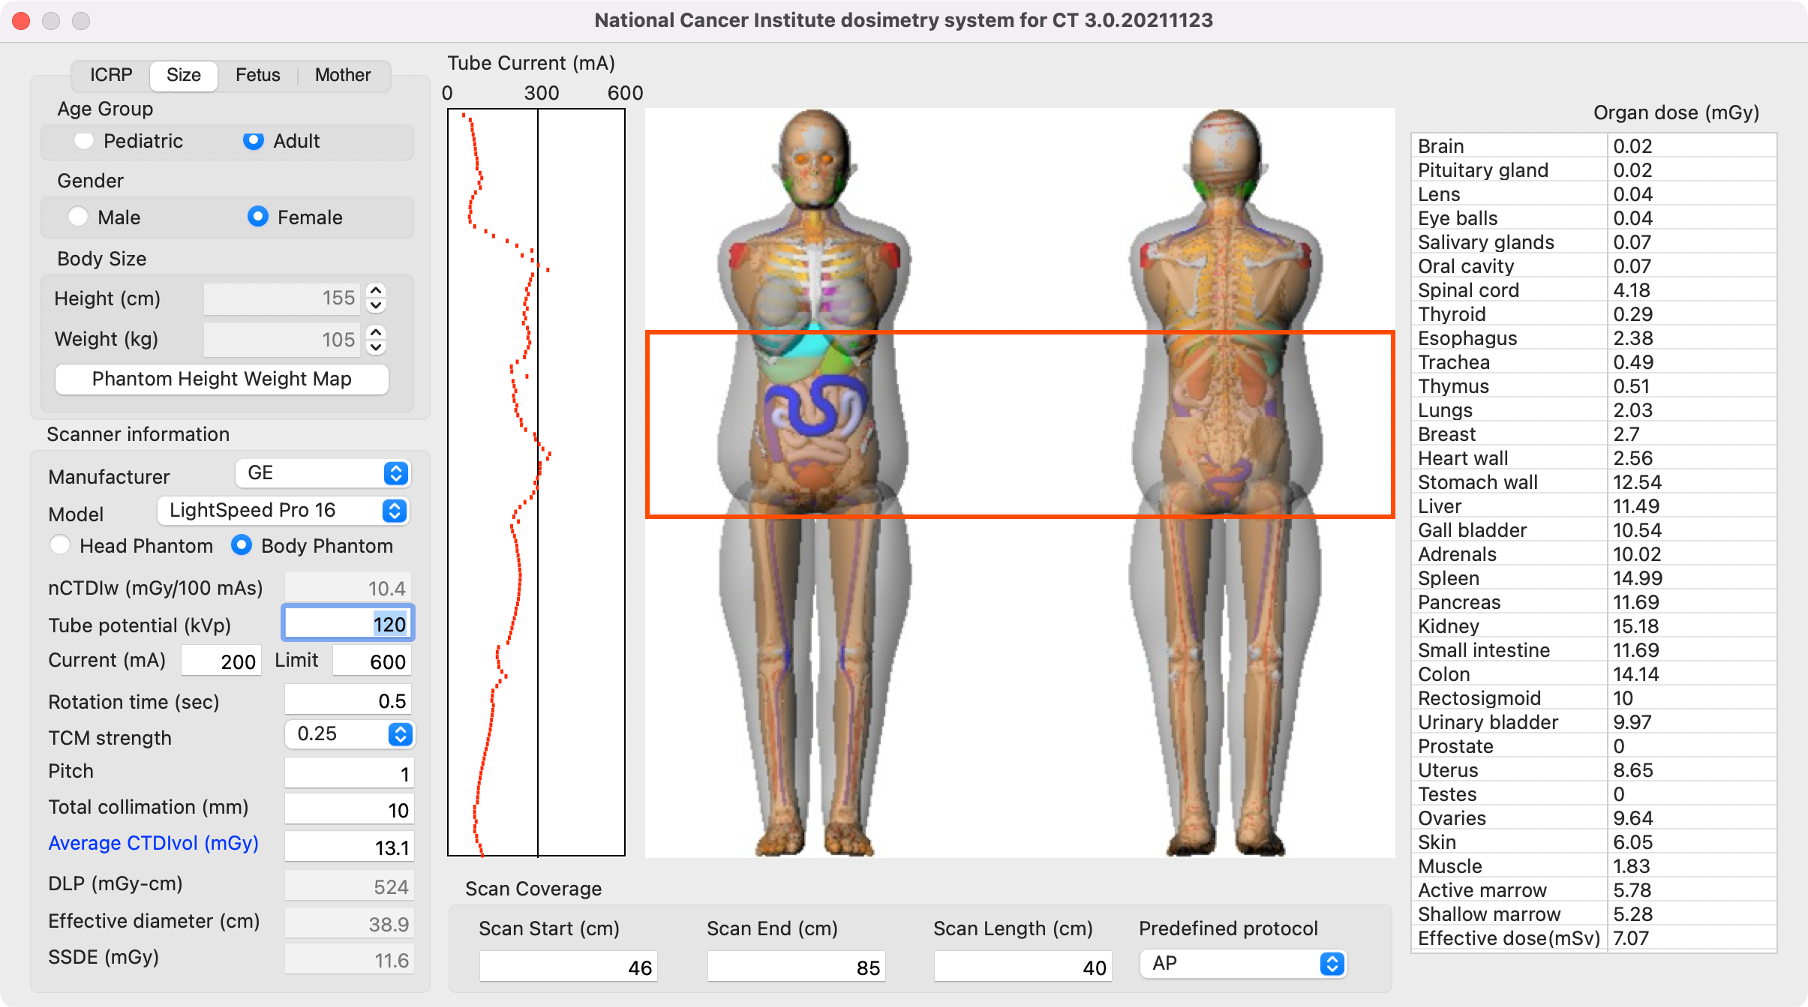Open the TCM strength dropdown
The height and width of the screenshot is (1007, 1808).
coord(349,734)
